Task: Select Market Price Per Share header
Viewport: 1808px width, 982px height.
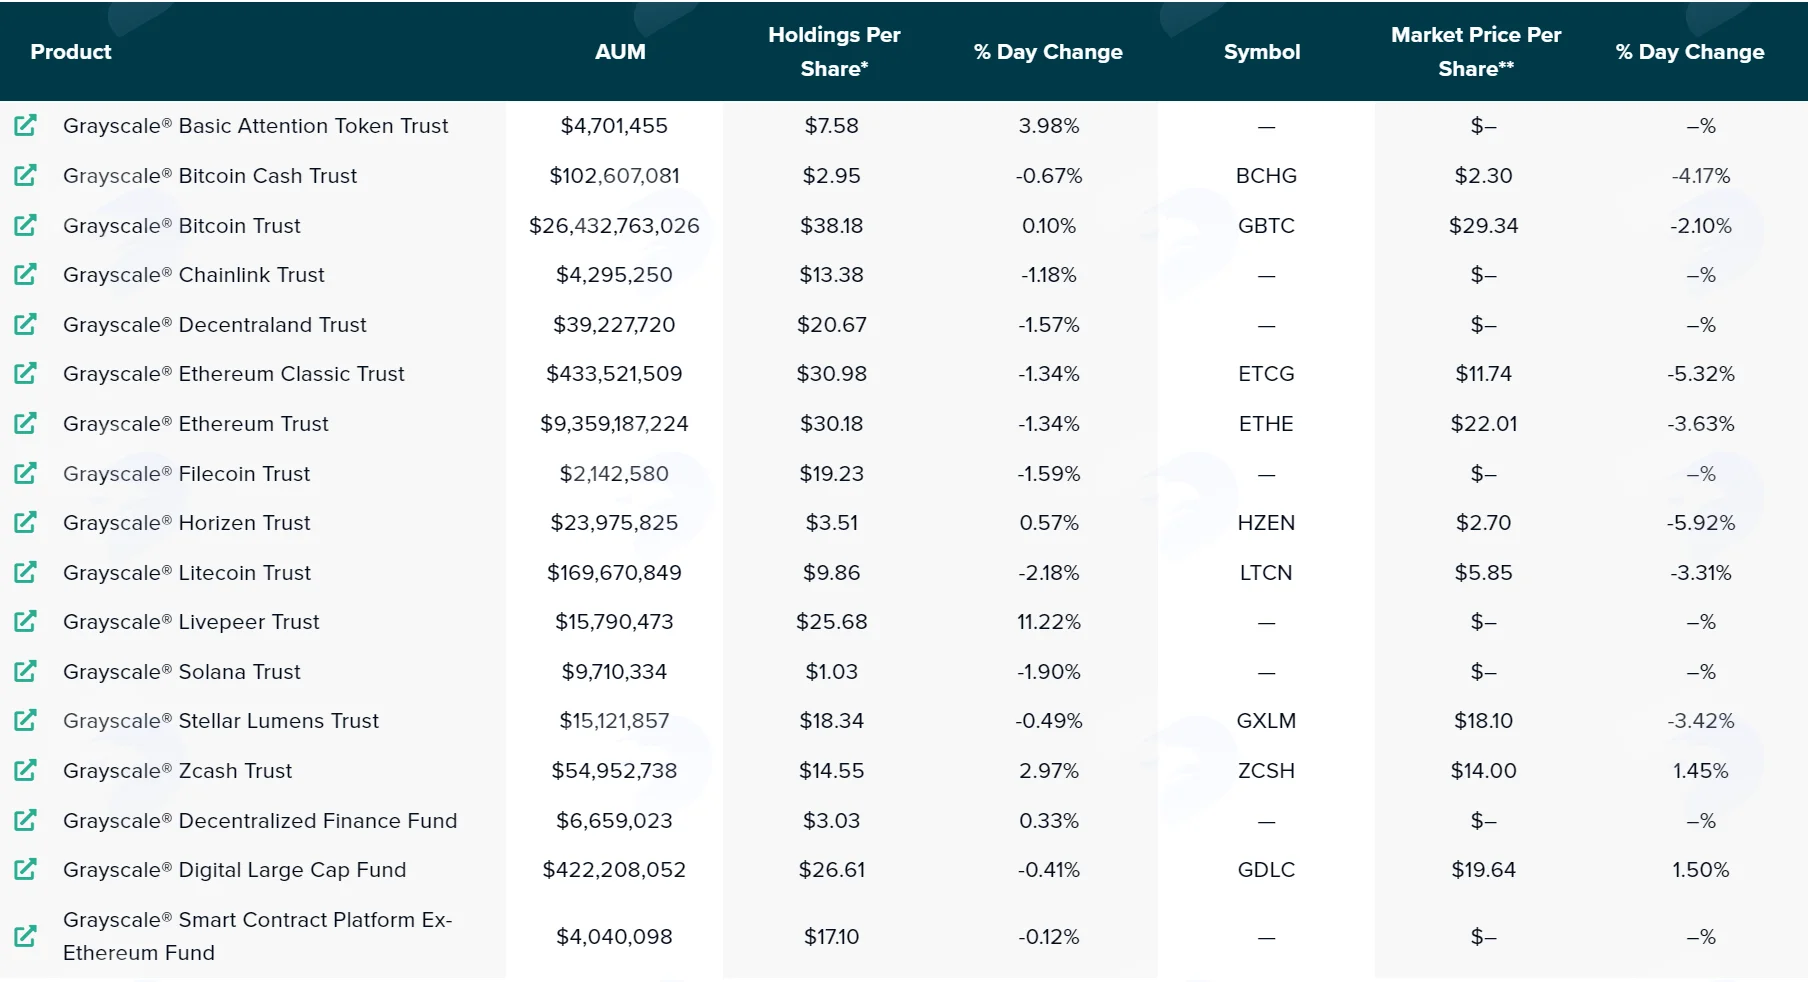Action: [1476, 51]
